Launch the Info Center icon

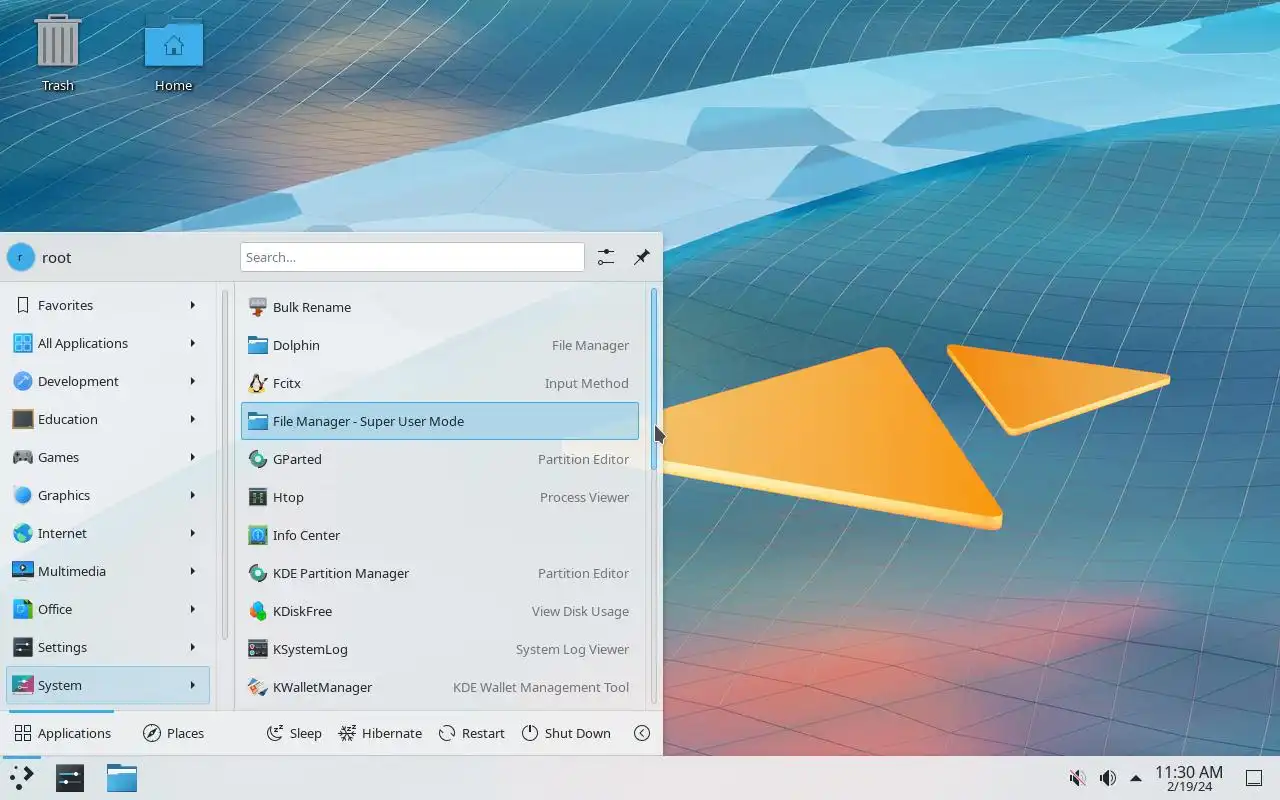(x=257, y=535)
